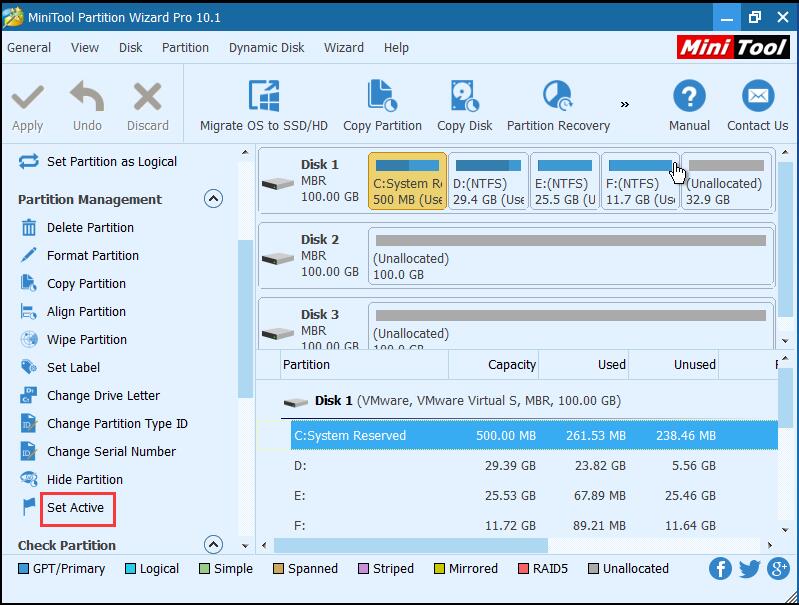Viewport: 799px width, 605px height.
Task: Click the Undo arrow icon
Action: click(87, 96)
